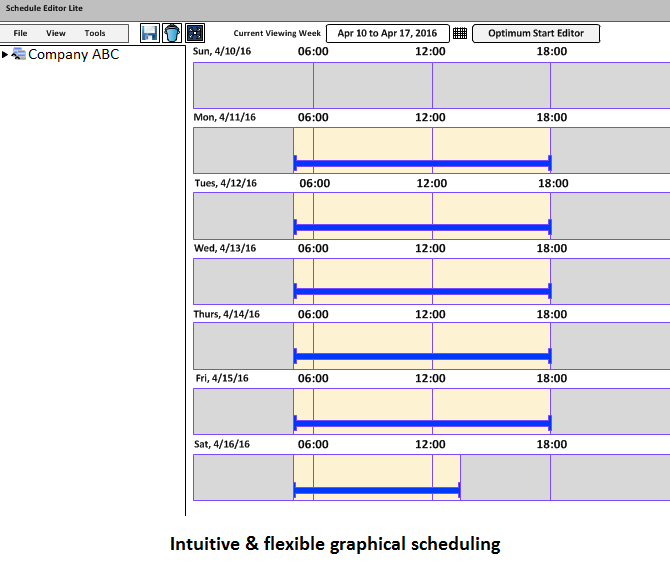Click Thursday's blue schedule bar
This screenshot has height=564, width=670.
[x=422, y=356]
